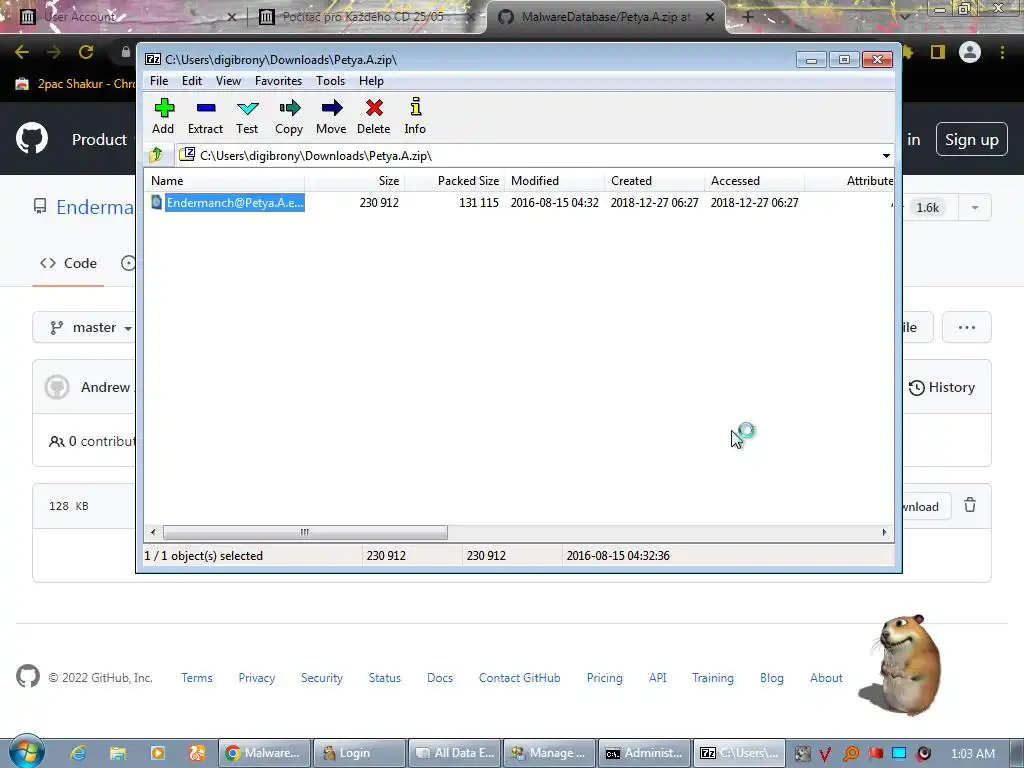This screenshot has width=1024, height=768.
Task: Expand the 7-Zip address path dropdown
Action: [886, 155]
